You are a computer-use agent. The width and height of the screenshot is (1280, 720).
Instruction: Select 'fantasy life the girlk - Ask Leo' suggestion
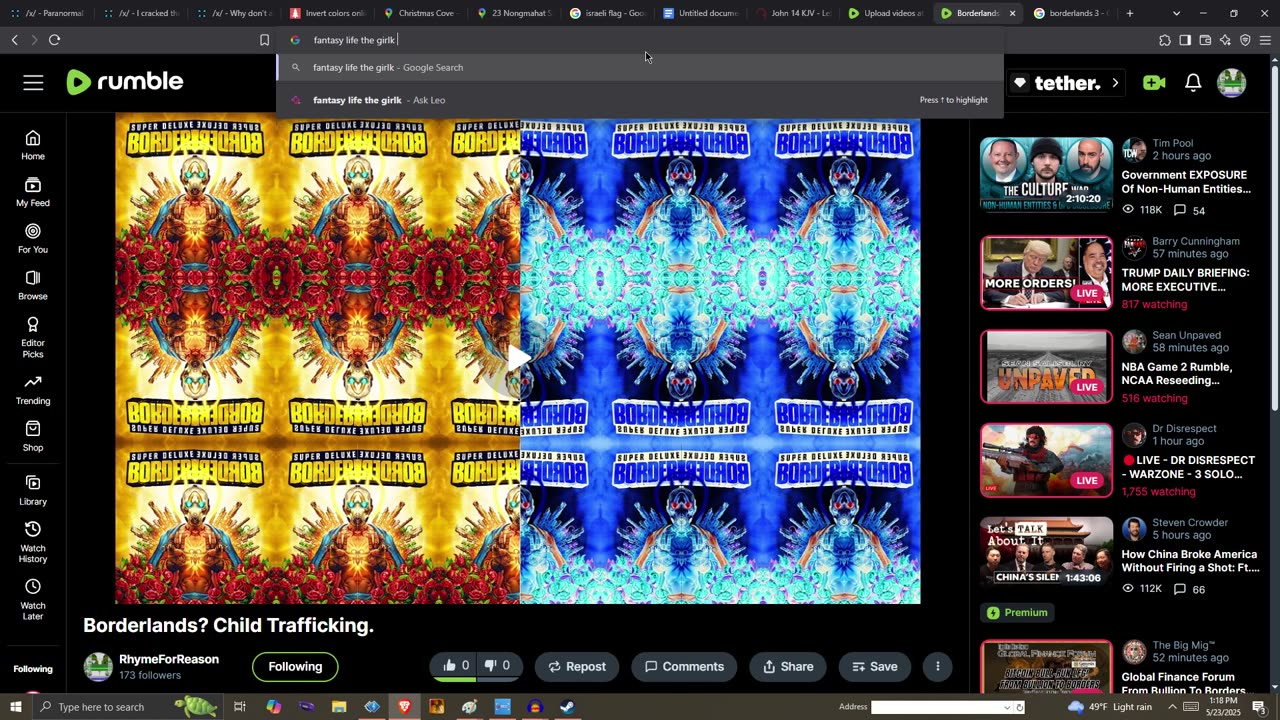640,100
